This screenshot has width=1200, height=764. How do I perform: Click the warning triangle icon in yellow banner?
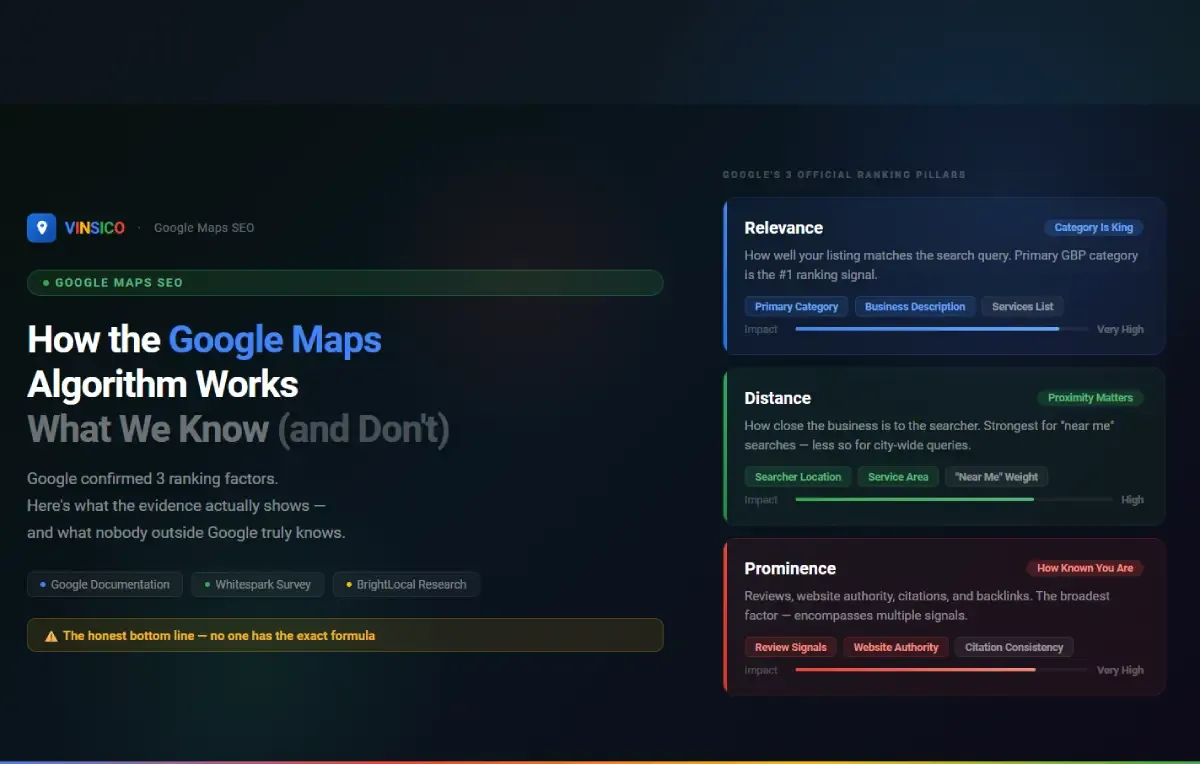click(51, 636)
